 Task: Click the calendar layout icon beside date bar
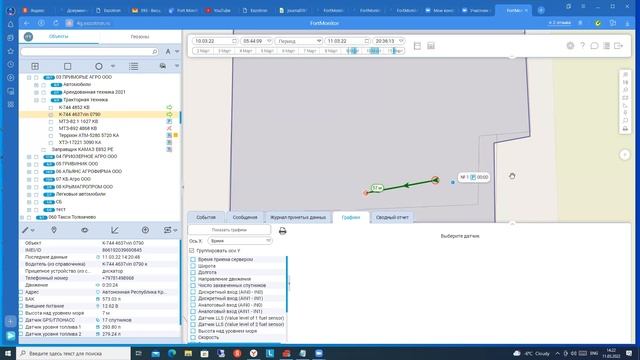coord(417,46)
